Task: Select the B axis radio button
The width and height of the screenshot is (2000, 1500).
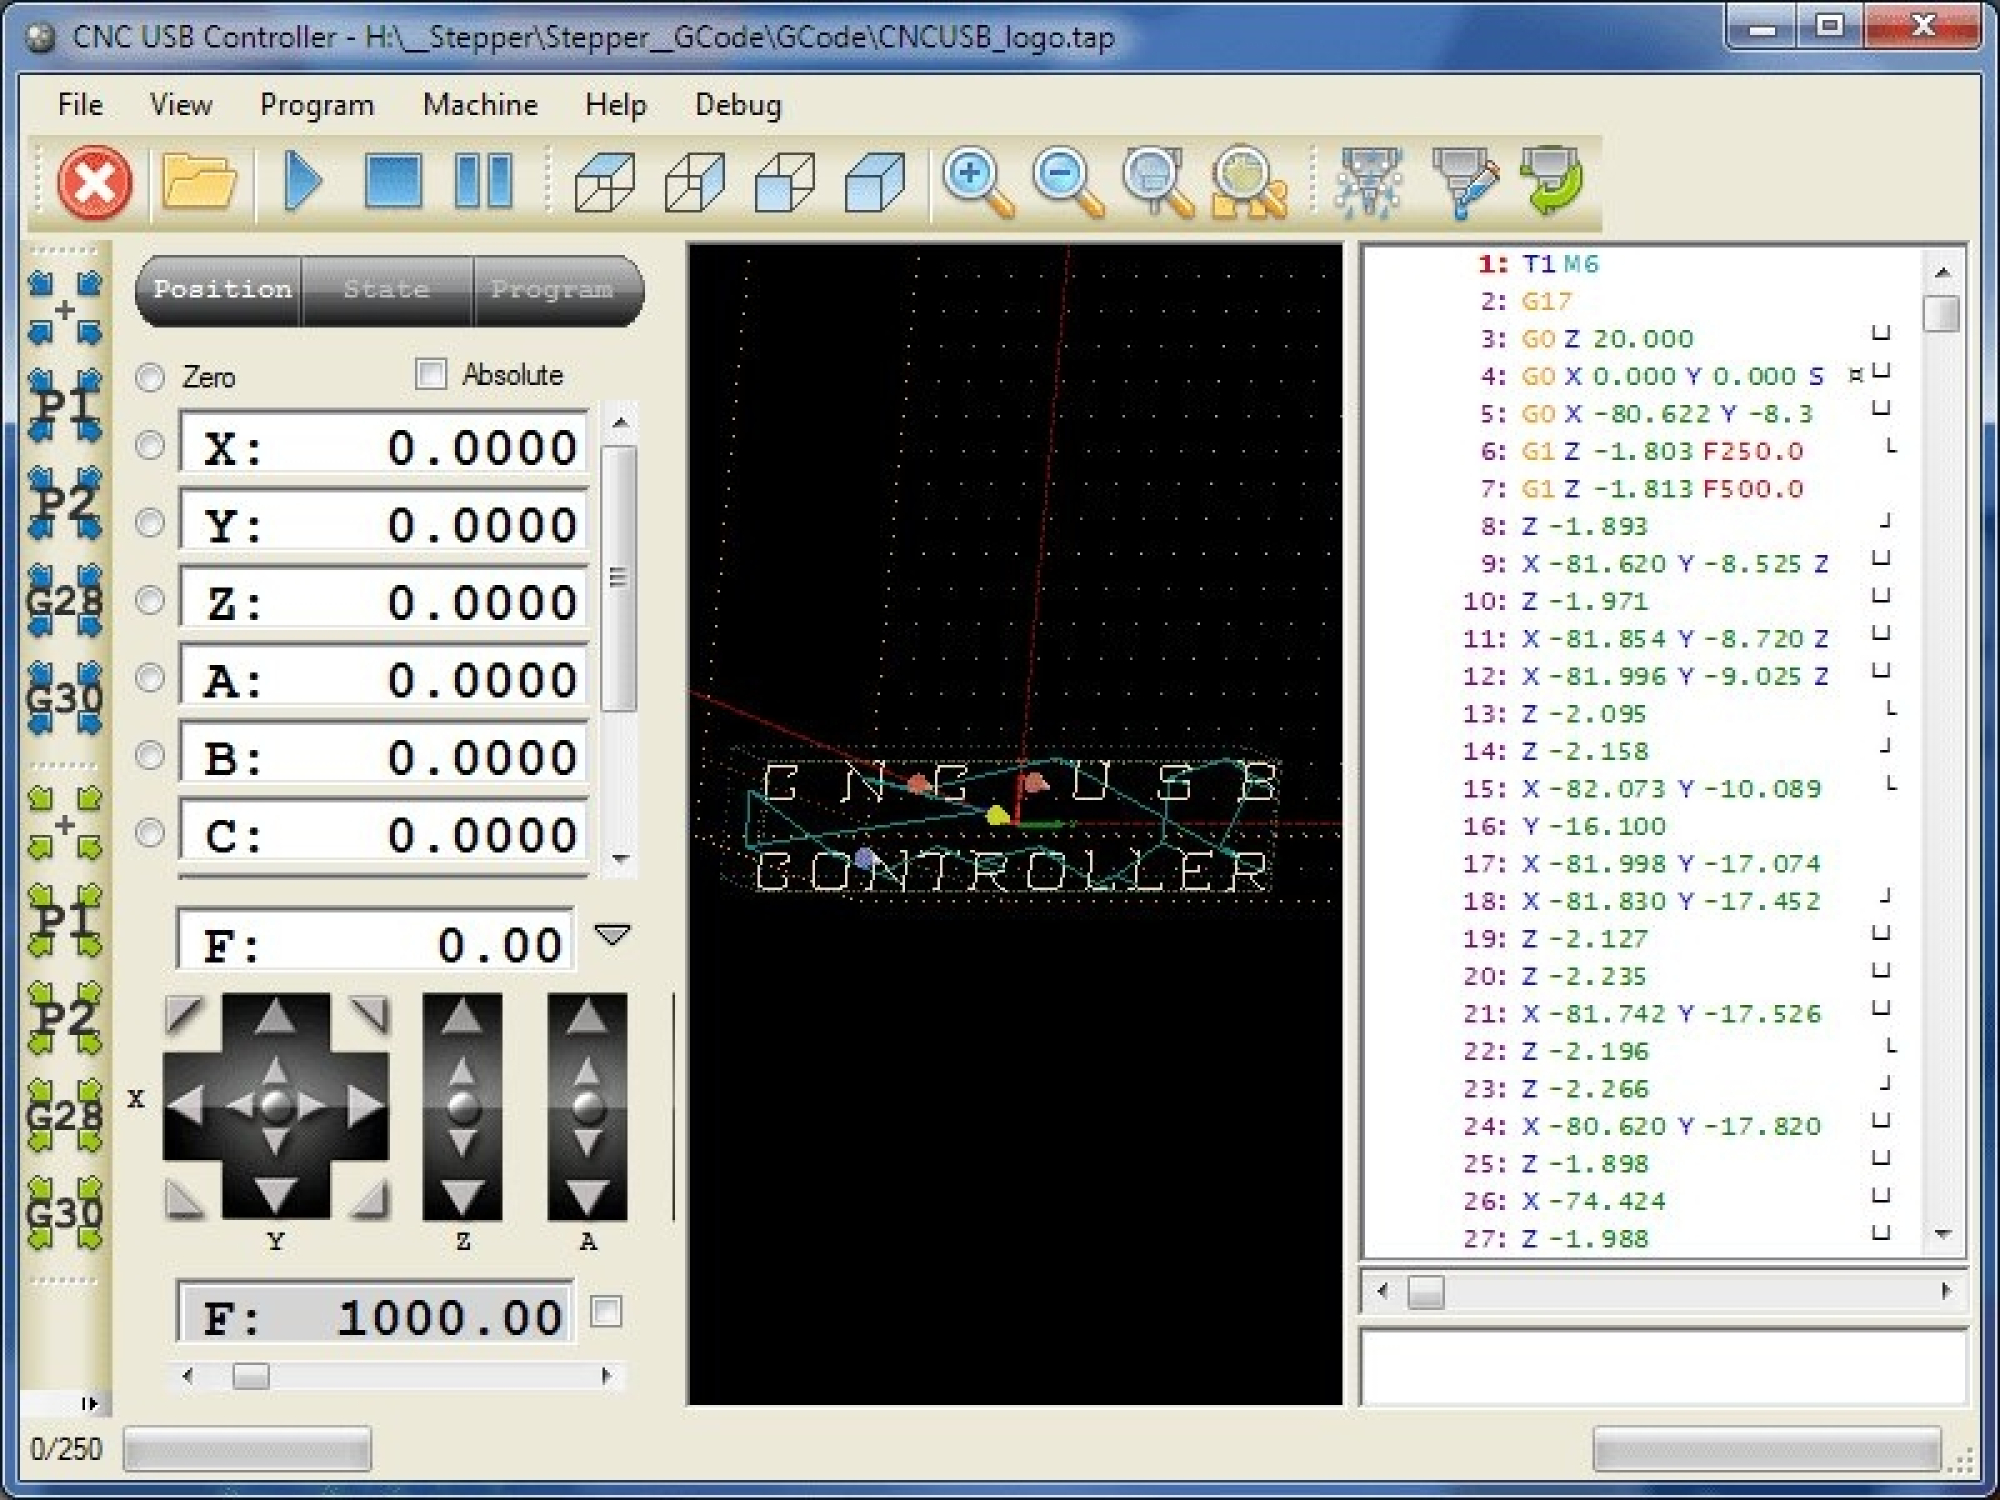Action: (x=150, y=755)
